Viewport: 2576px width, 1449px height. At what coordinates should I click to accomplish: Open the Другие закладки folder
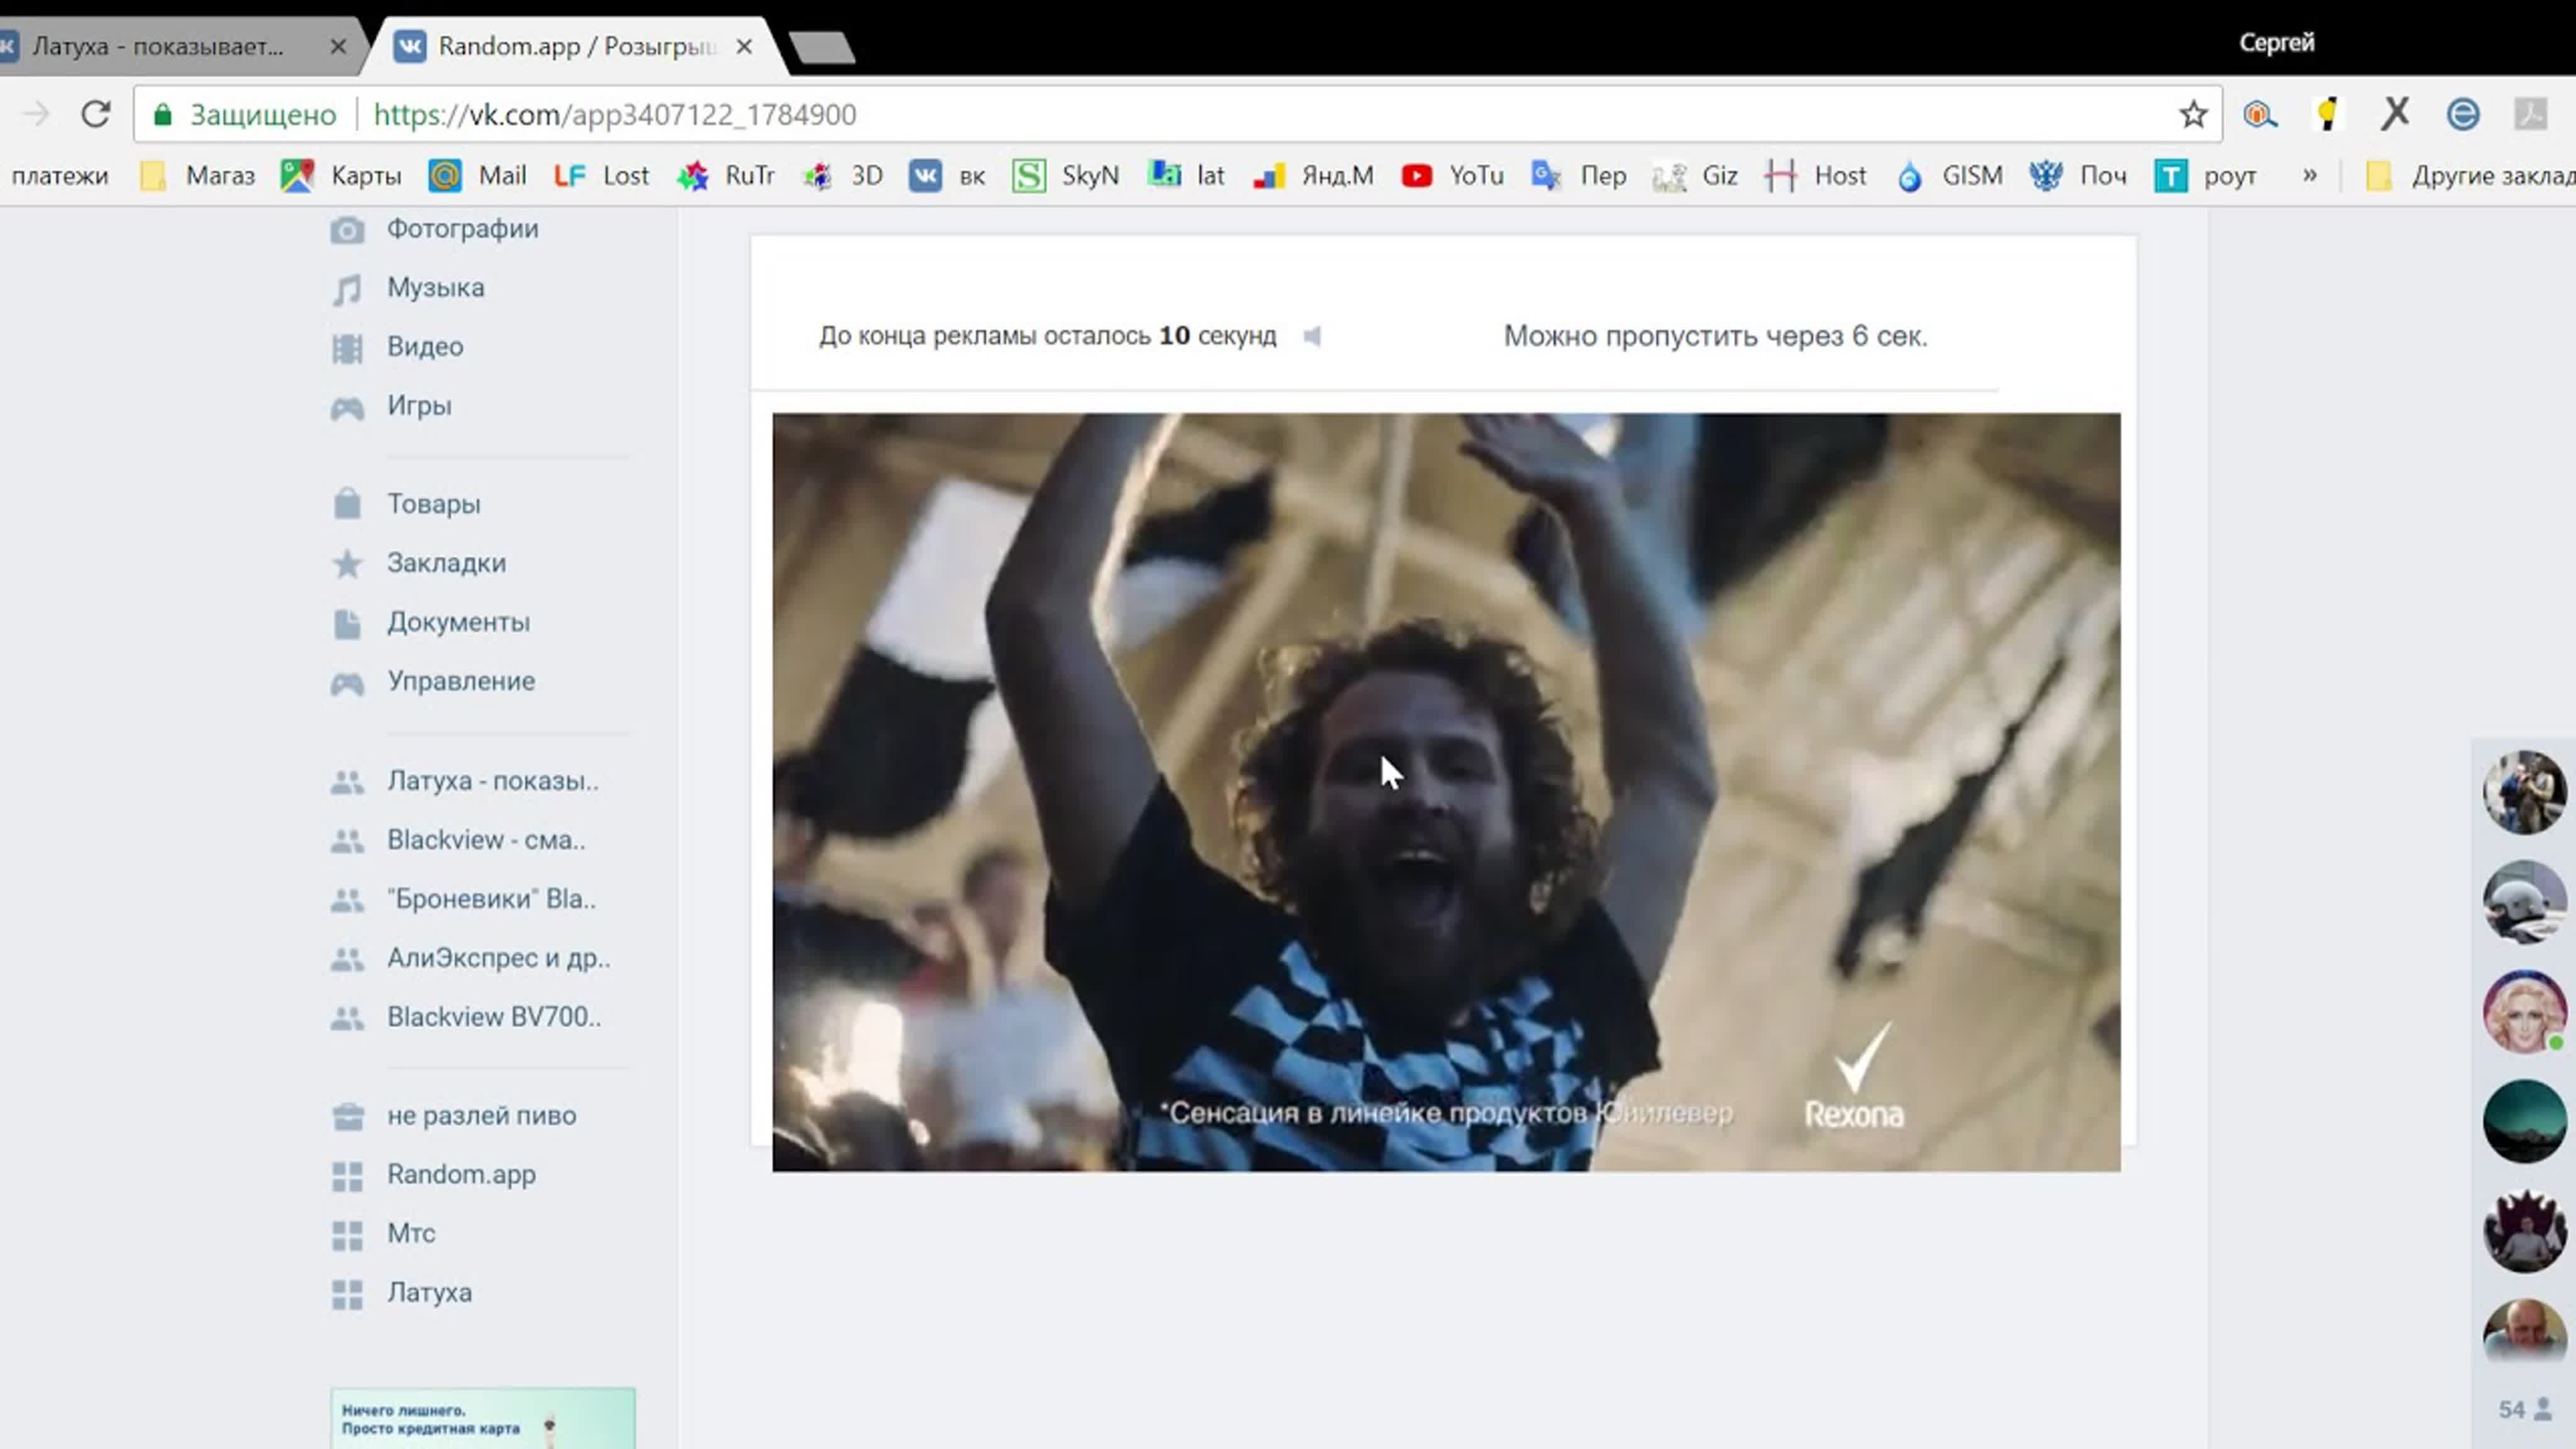click(x=2470, y=176)
